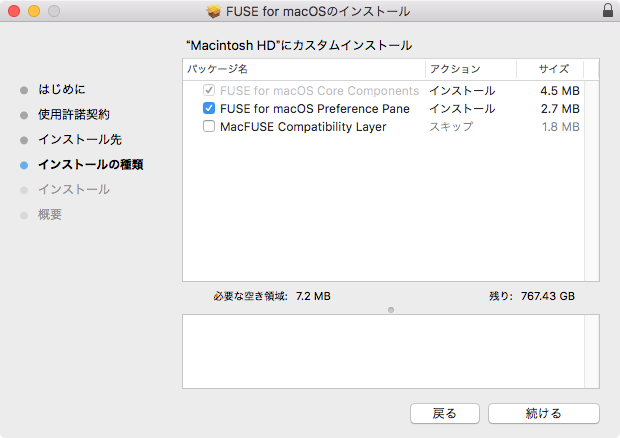
Task: Select the はじめに step in sidebar
Action: [x=62, y=89]
